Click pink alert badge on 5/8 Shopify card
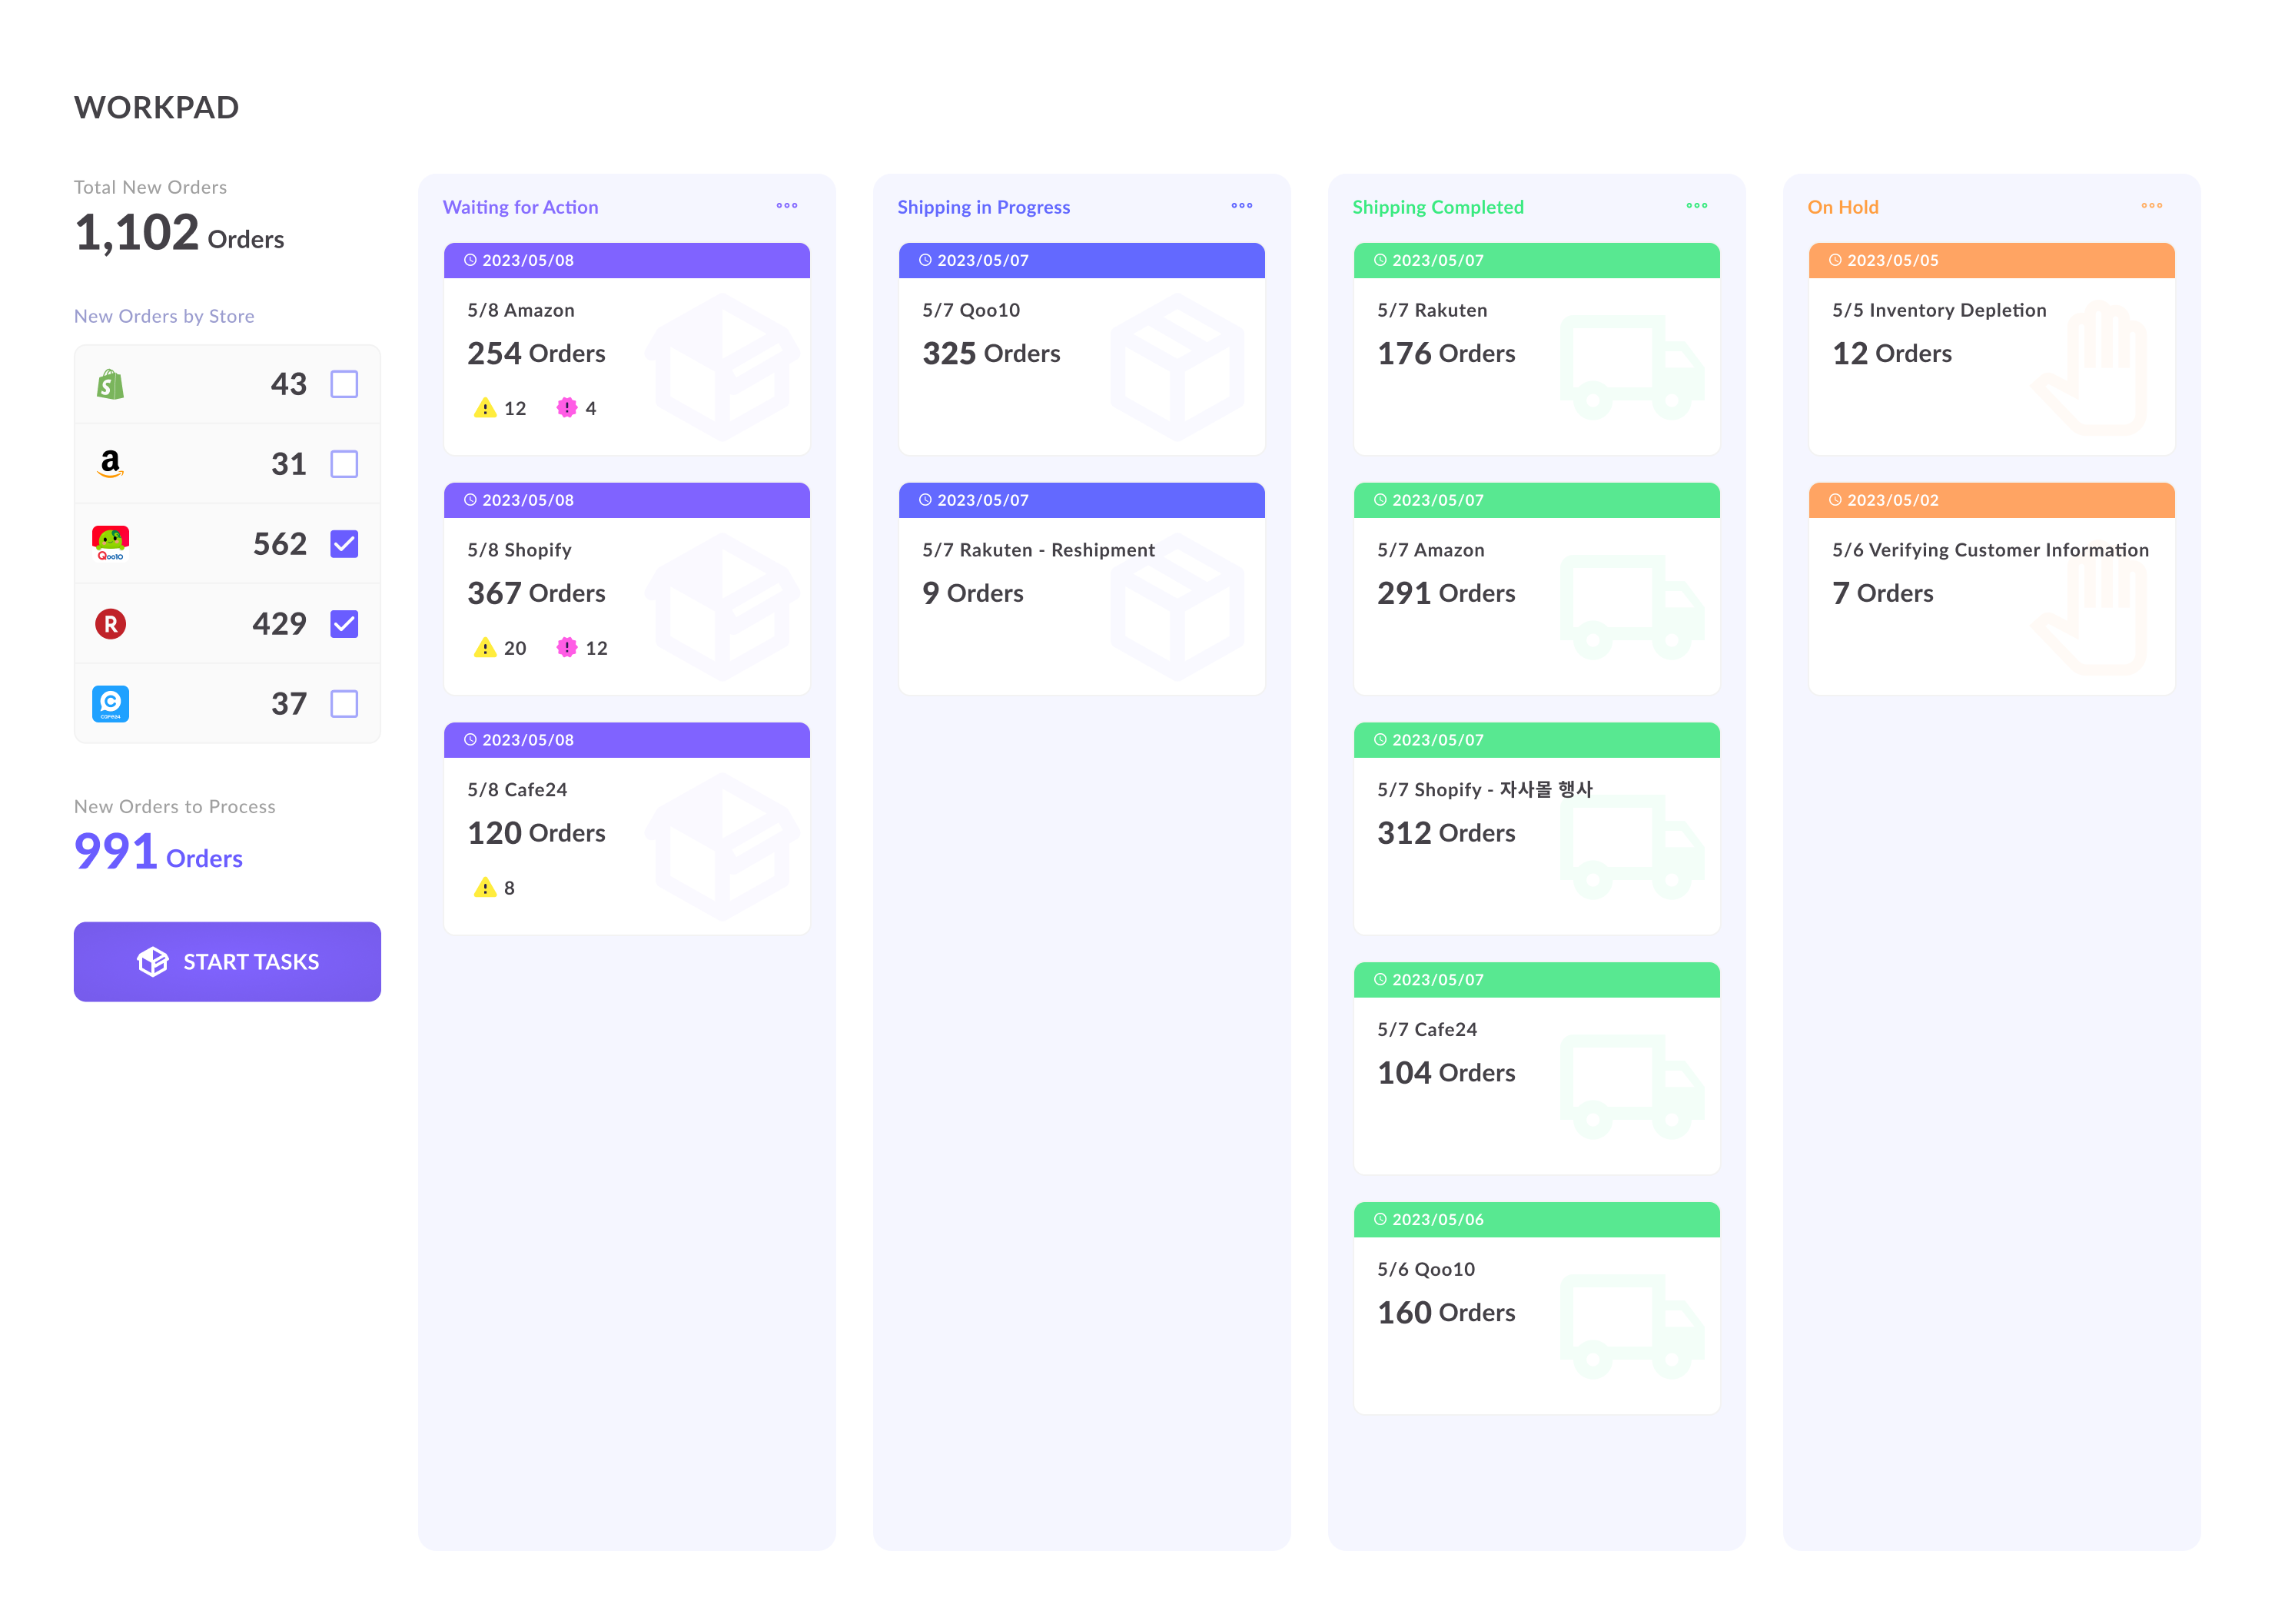The height and width of the screenshot is (1624, 2275). [x=567, y=648]
